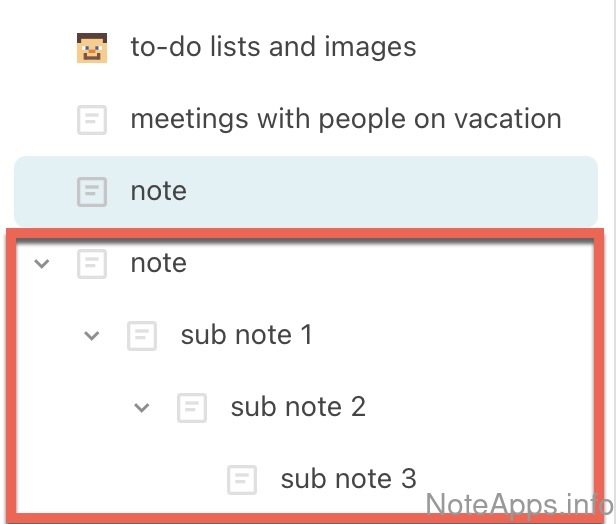The image size is (616, 524).
Task: Select "sub note 2" in the tree
Action: pyautogui.click(x=298, y=407)
